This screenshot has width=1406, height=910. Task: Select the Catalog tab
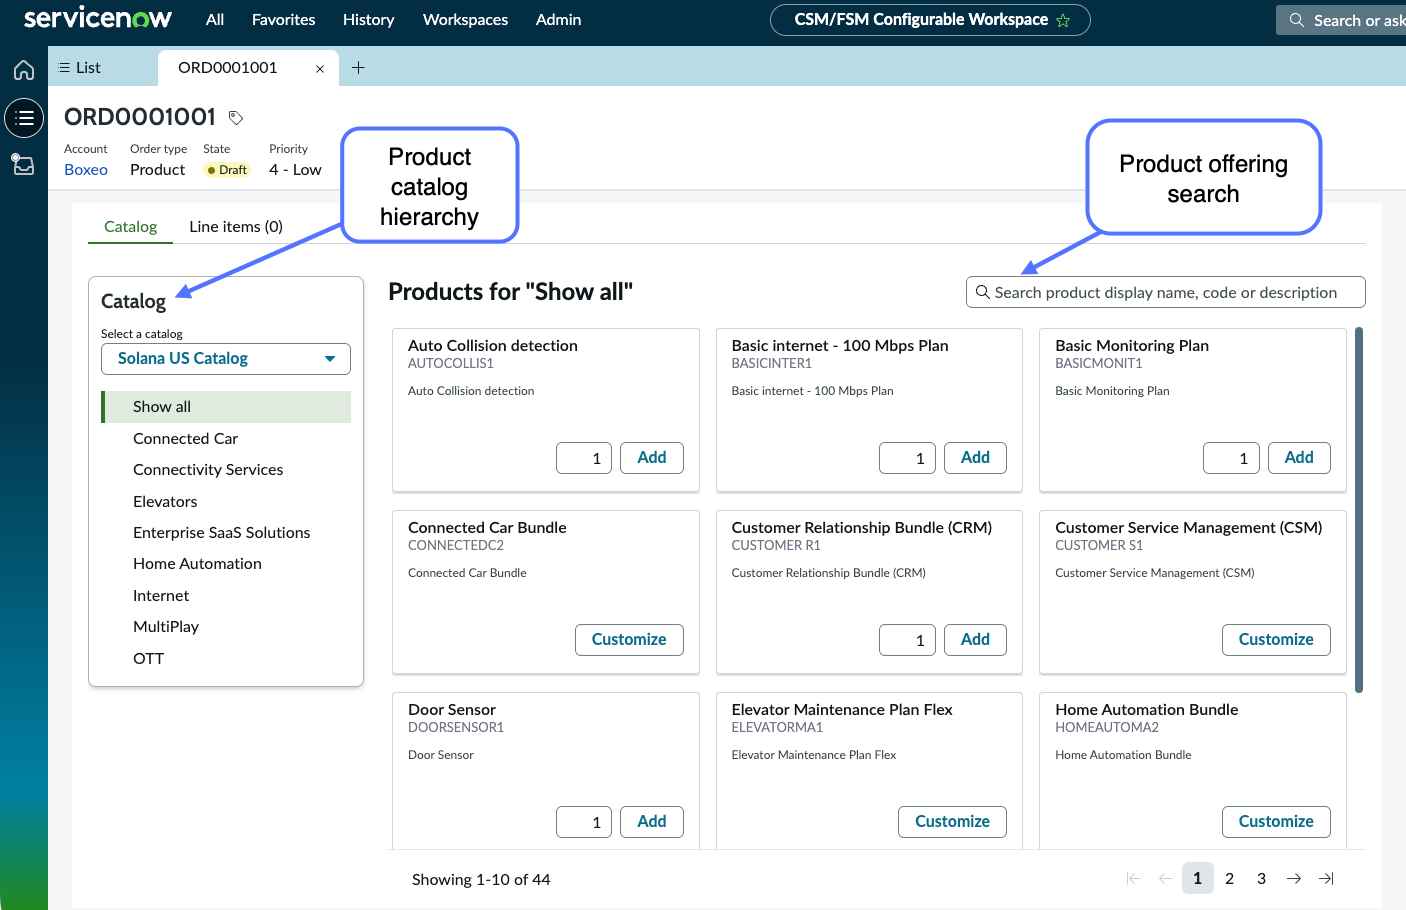pyautogui.click(x=131, y=227)
